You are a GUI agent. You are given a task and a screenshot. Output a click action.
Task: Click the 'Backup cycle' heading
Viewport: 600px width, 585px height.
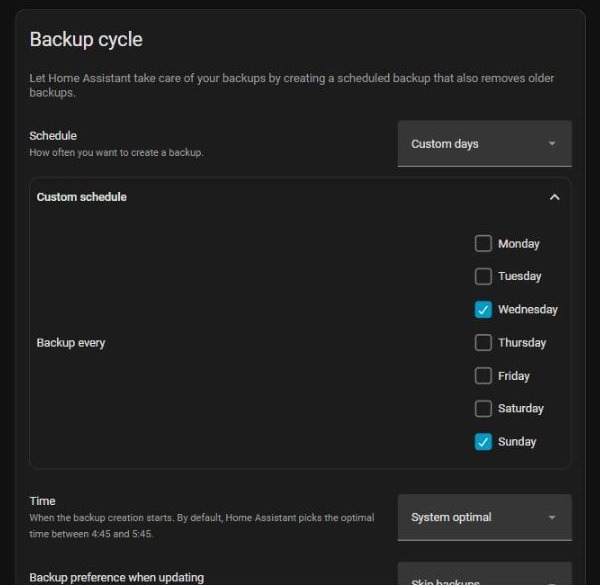[86, 40]
